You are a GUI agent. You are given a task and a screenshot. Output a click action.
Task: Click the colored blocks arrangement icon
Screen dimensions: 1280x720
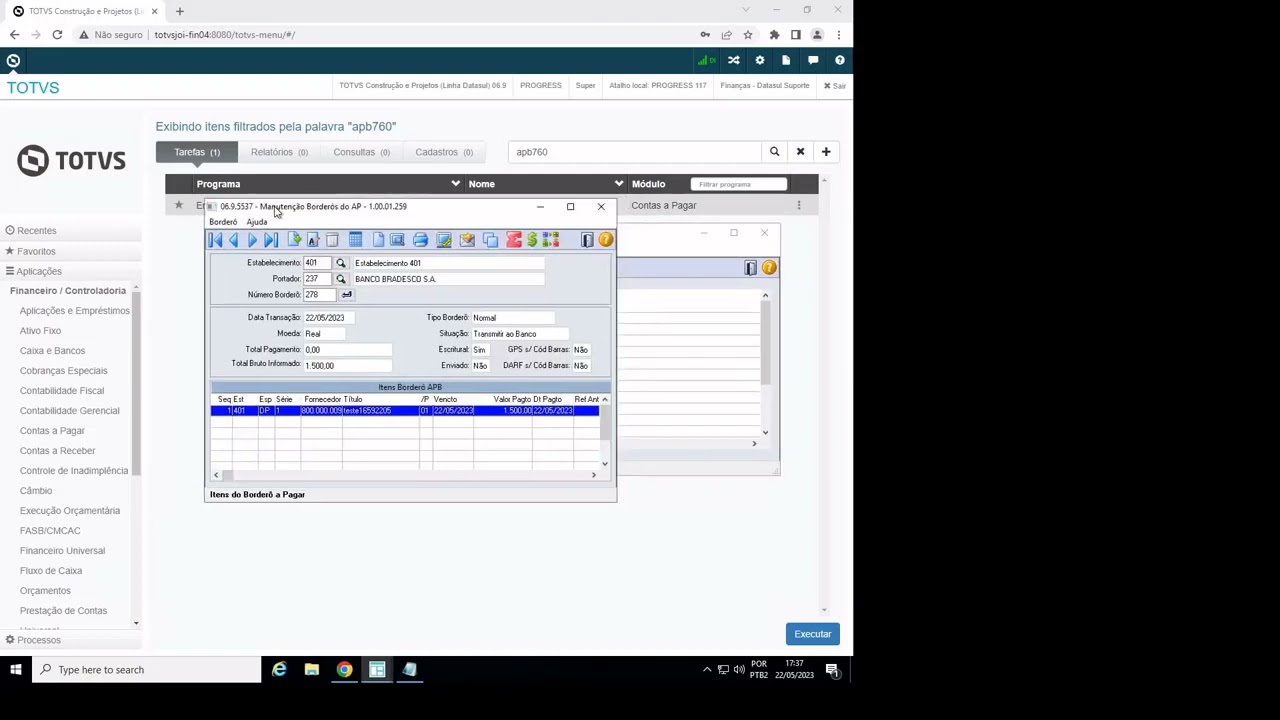point(551,240)
